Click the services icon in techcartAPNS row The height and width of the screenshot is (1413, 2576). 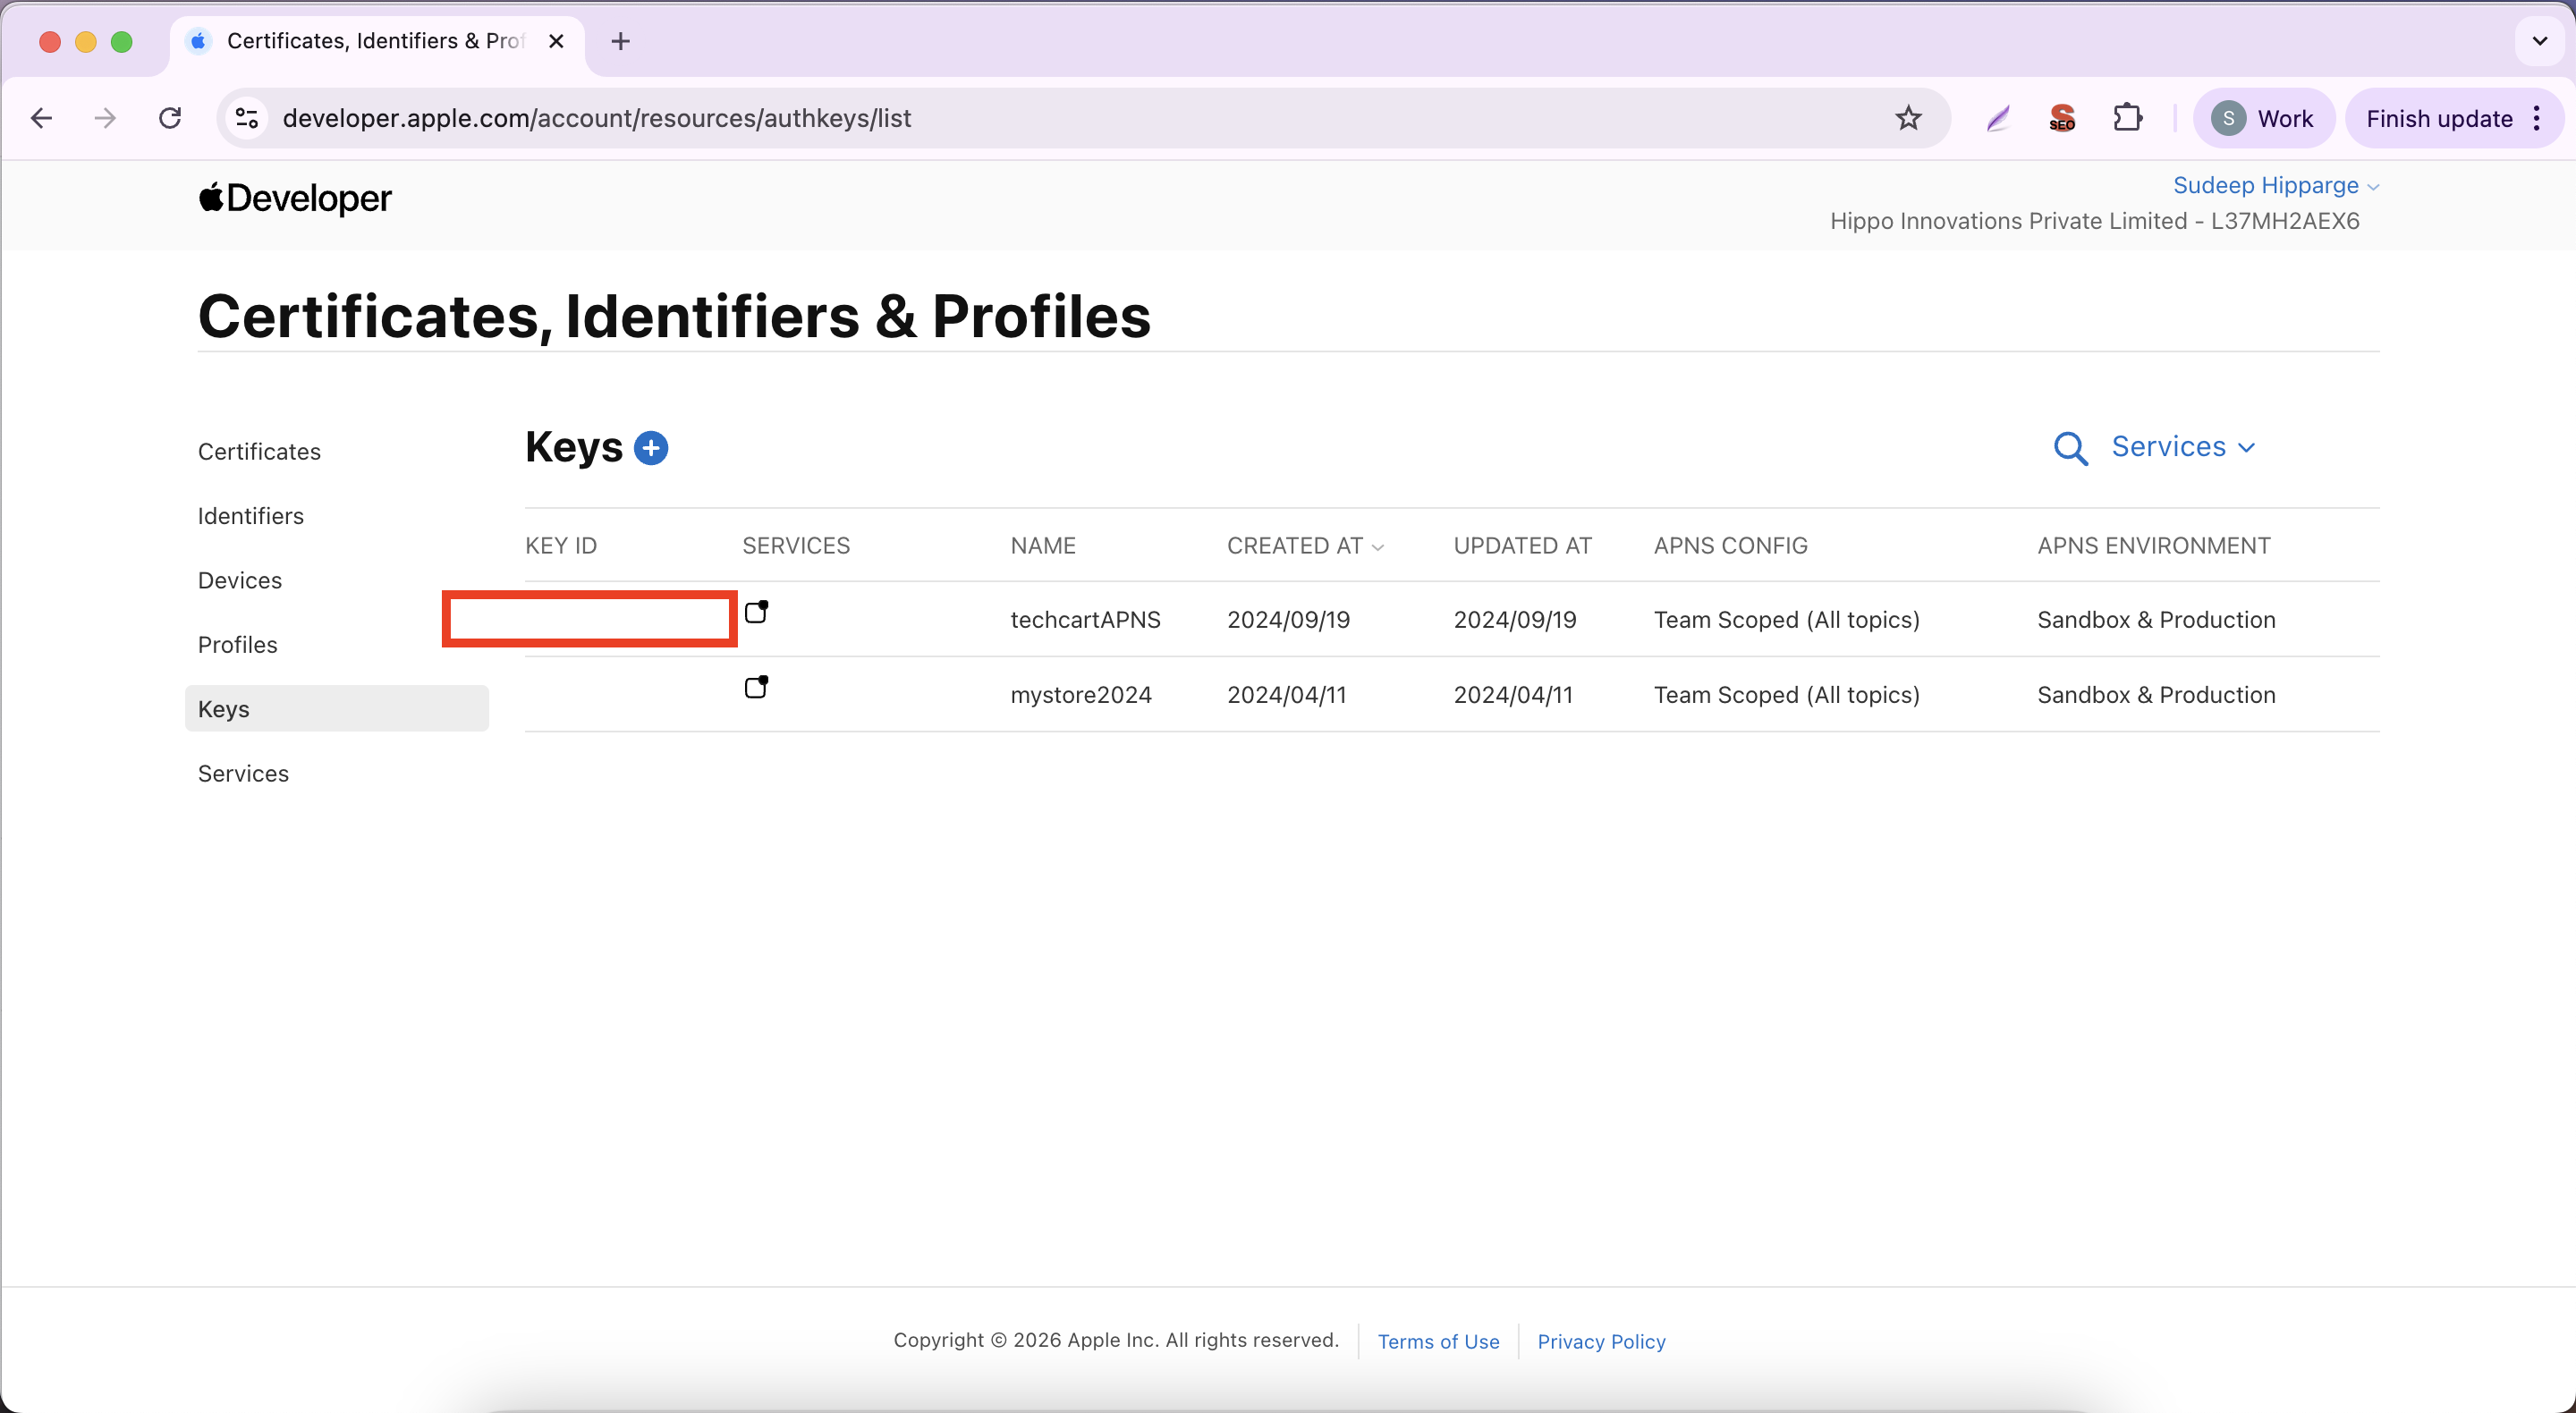[756, 612]
